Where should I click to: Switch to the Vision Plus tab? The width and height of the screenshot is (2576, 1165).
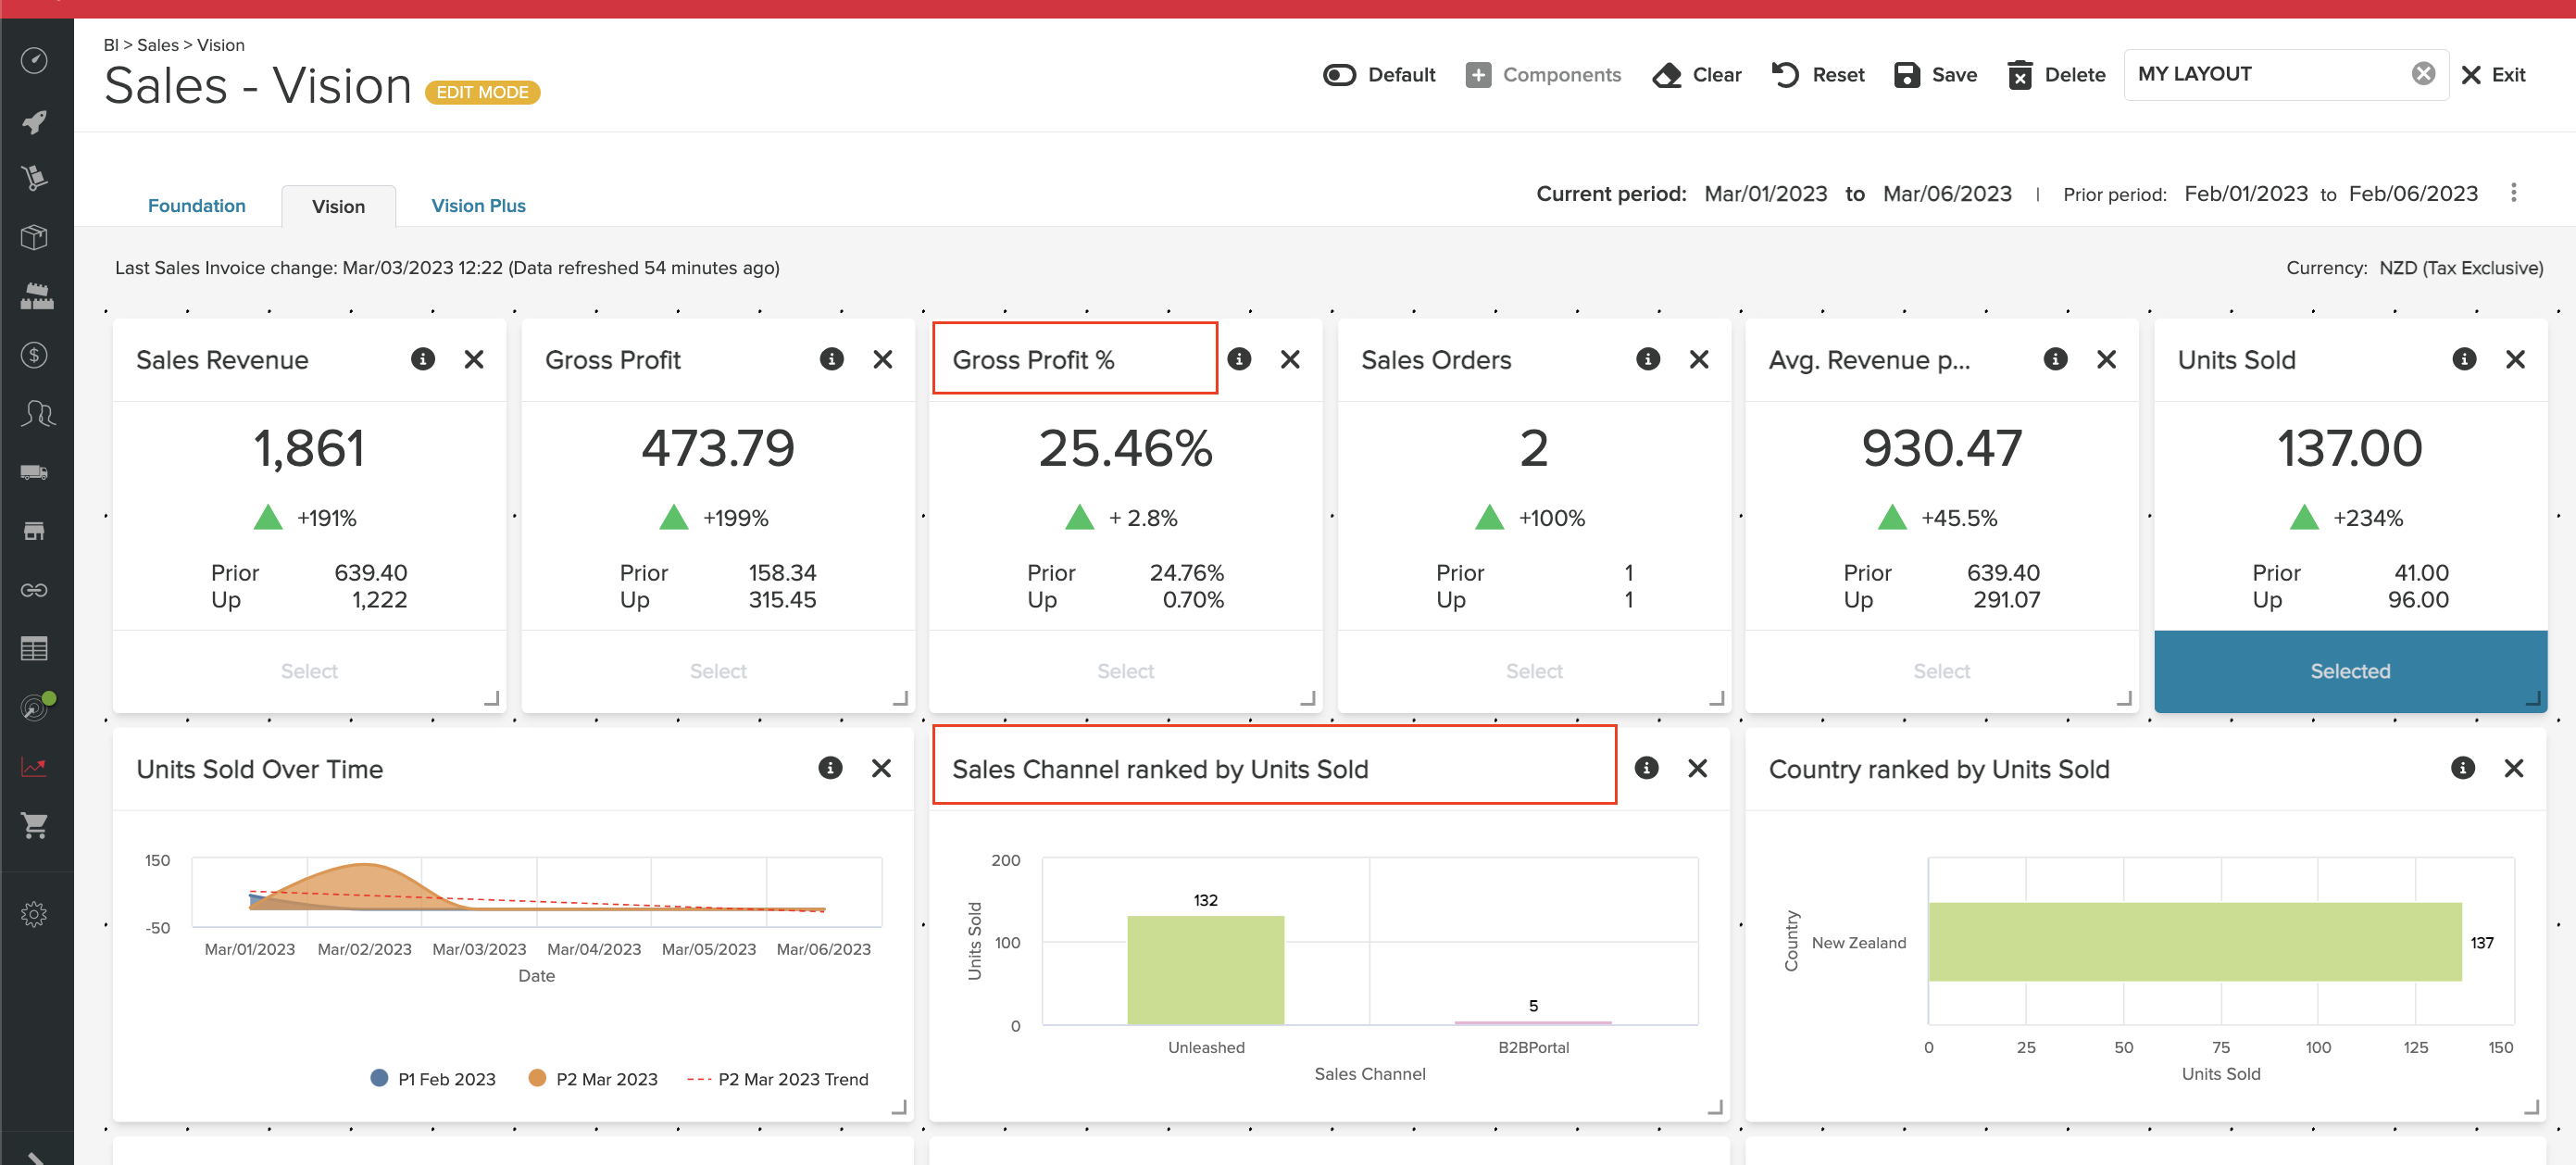[x=478, y=205]
